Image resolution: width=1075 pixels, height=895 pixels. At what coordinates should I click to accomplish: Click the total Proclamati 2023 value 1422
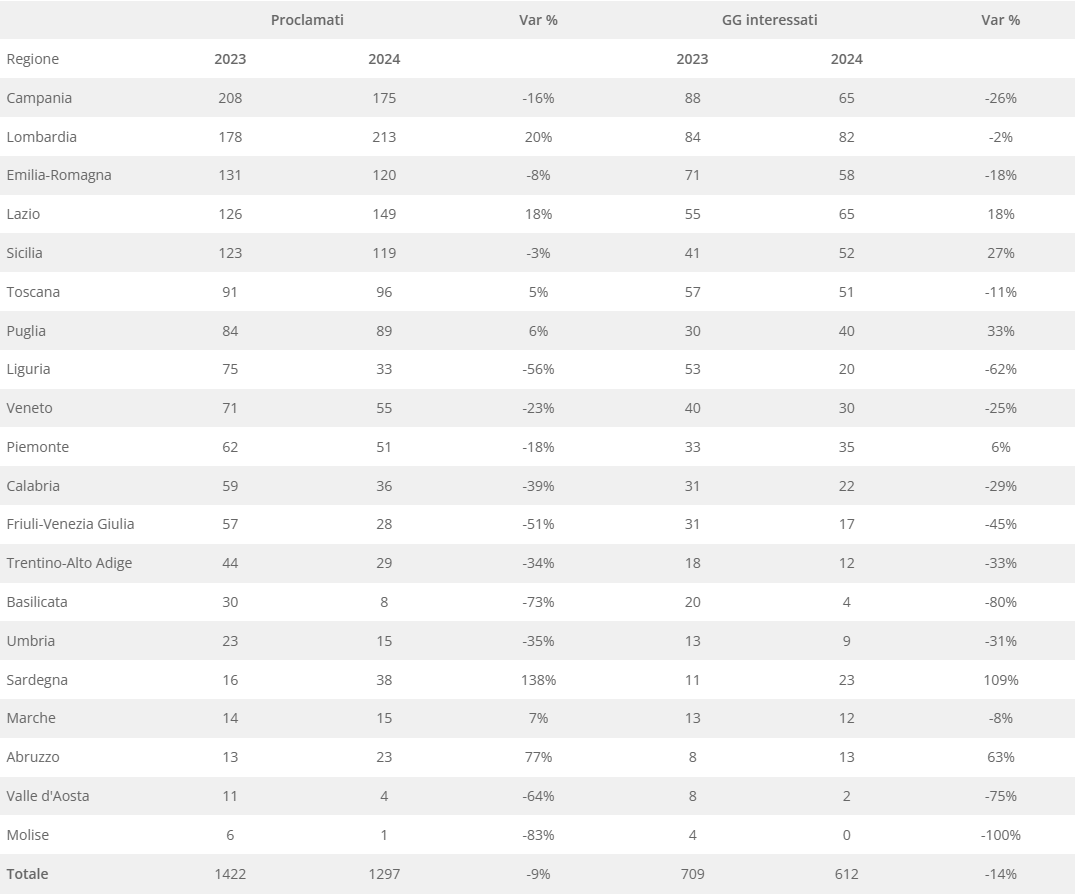click(x=230, y=874)
